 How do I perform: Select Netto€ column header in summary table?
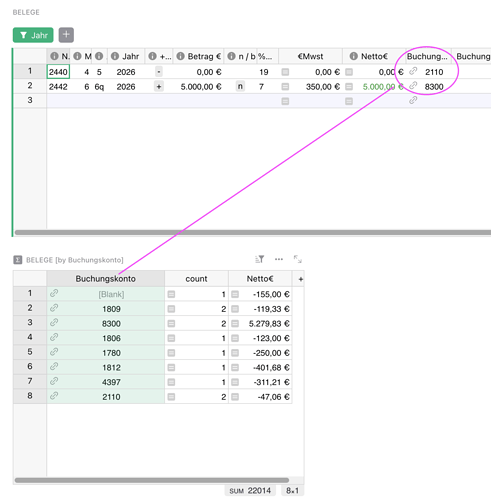click(260, 279)
